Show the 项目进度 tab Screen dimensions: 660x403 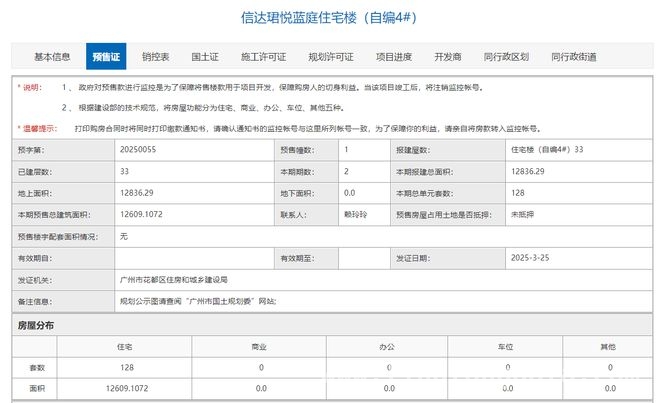[394, 57]
